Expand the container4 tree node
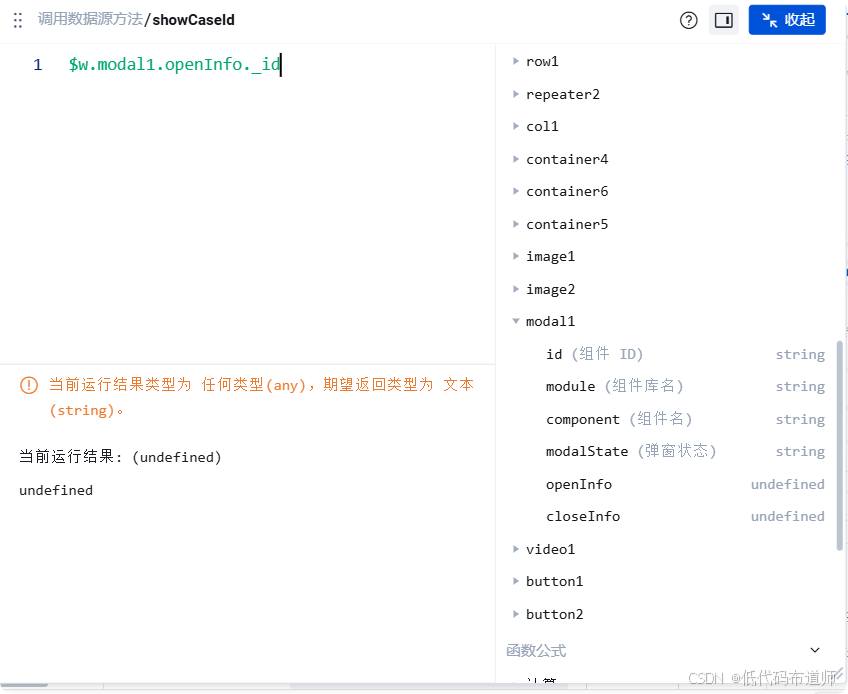Screen dimensions: 848x694 tap(515, 159)
